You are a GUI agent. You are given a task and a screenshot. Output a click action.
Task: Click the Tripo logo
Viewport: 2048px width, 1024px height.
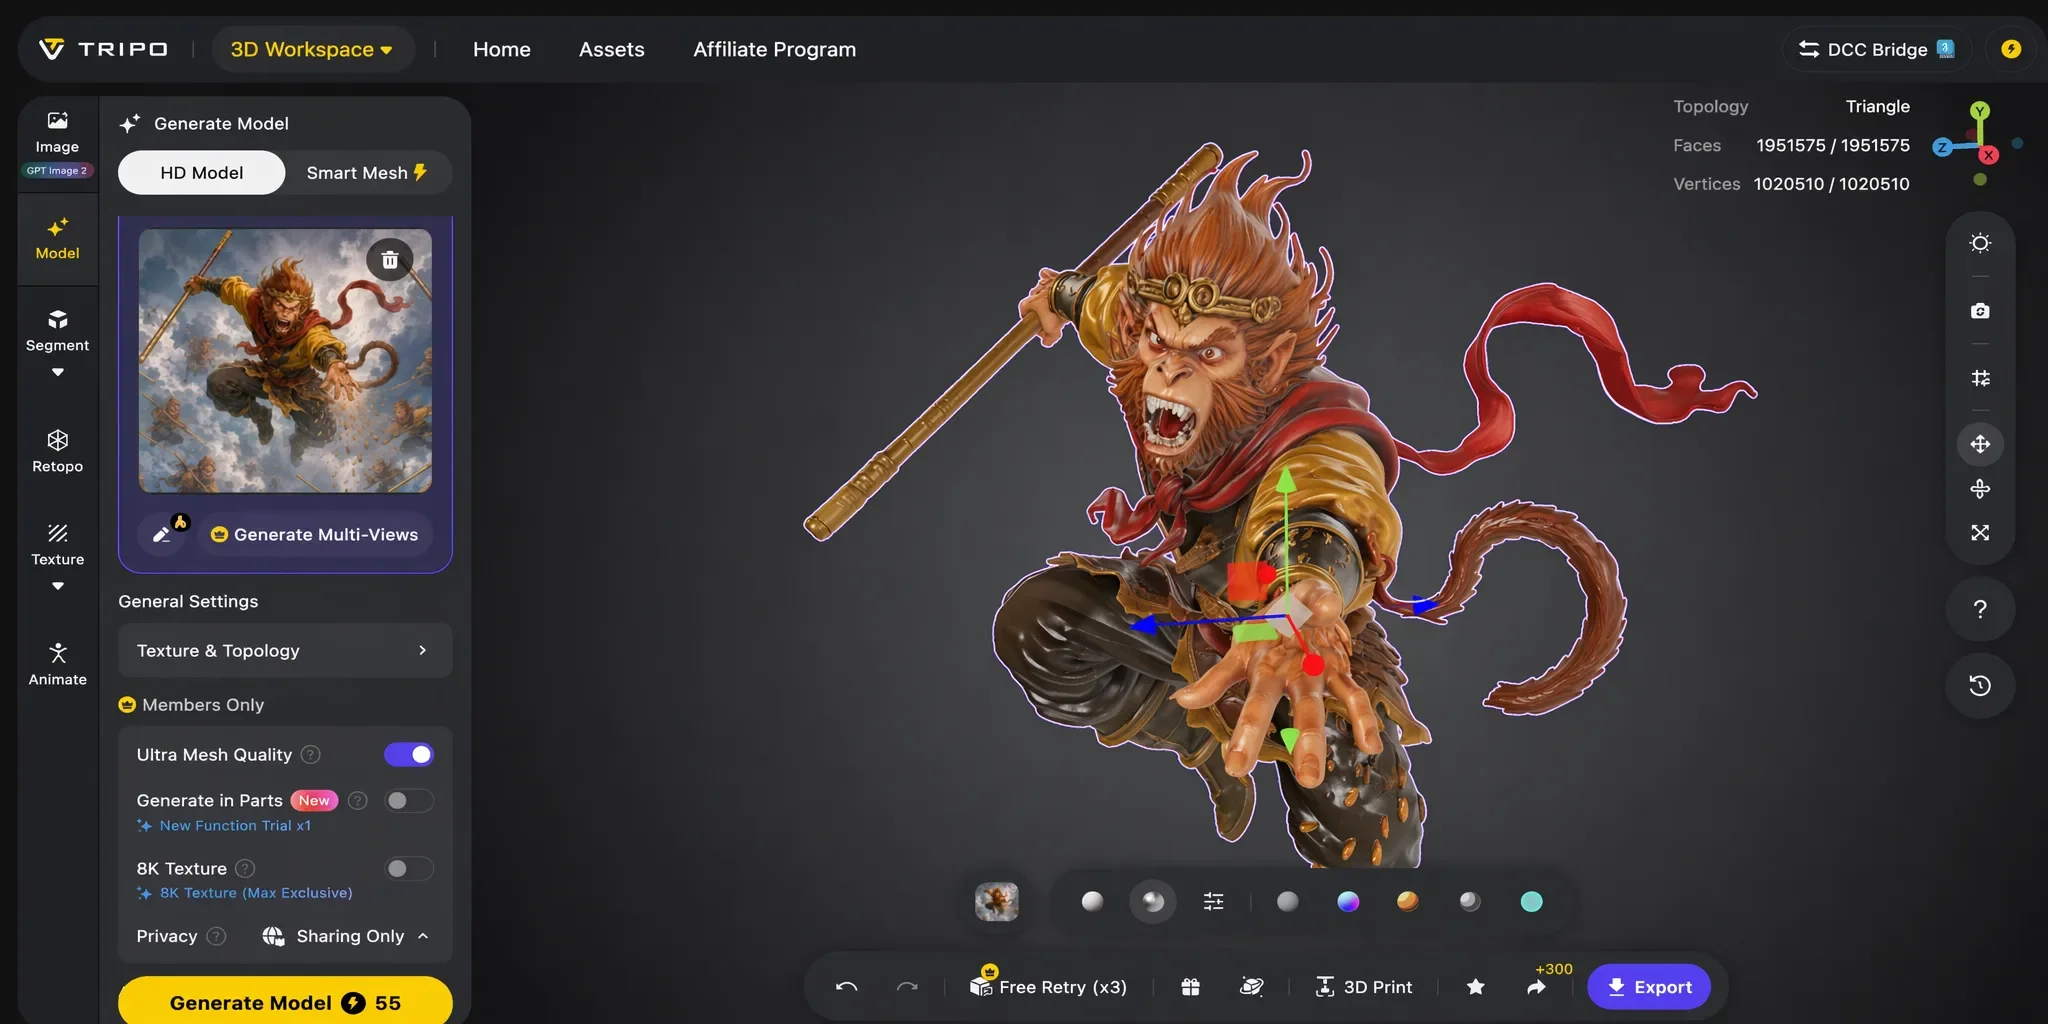tap(103, 49)
